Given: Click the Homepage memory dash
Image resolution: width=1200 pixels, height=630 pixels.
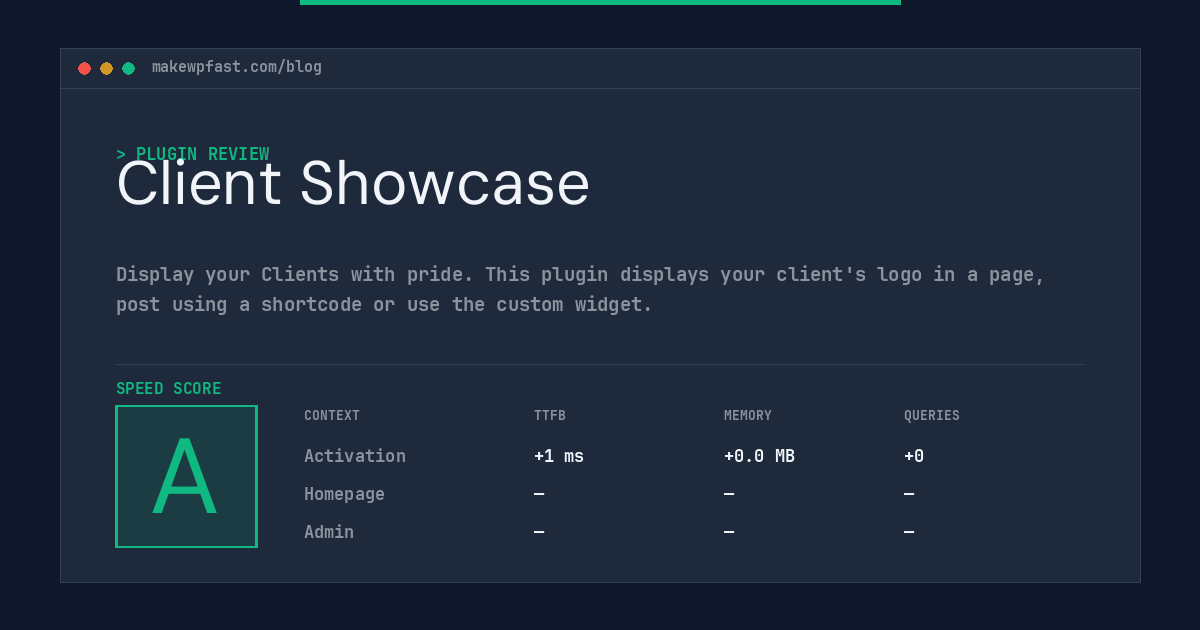Looking at the screenshot, I should (x=729, y=494).
